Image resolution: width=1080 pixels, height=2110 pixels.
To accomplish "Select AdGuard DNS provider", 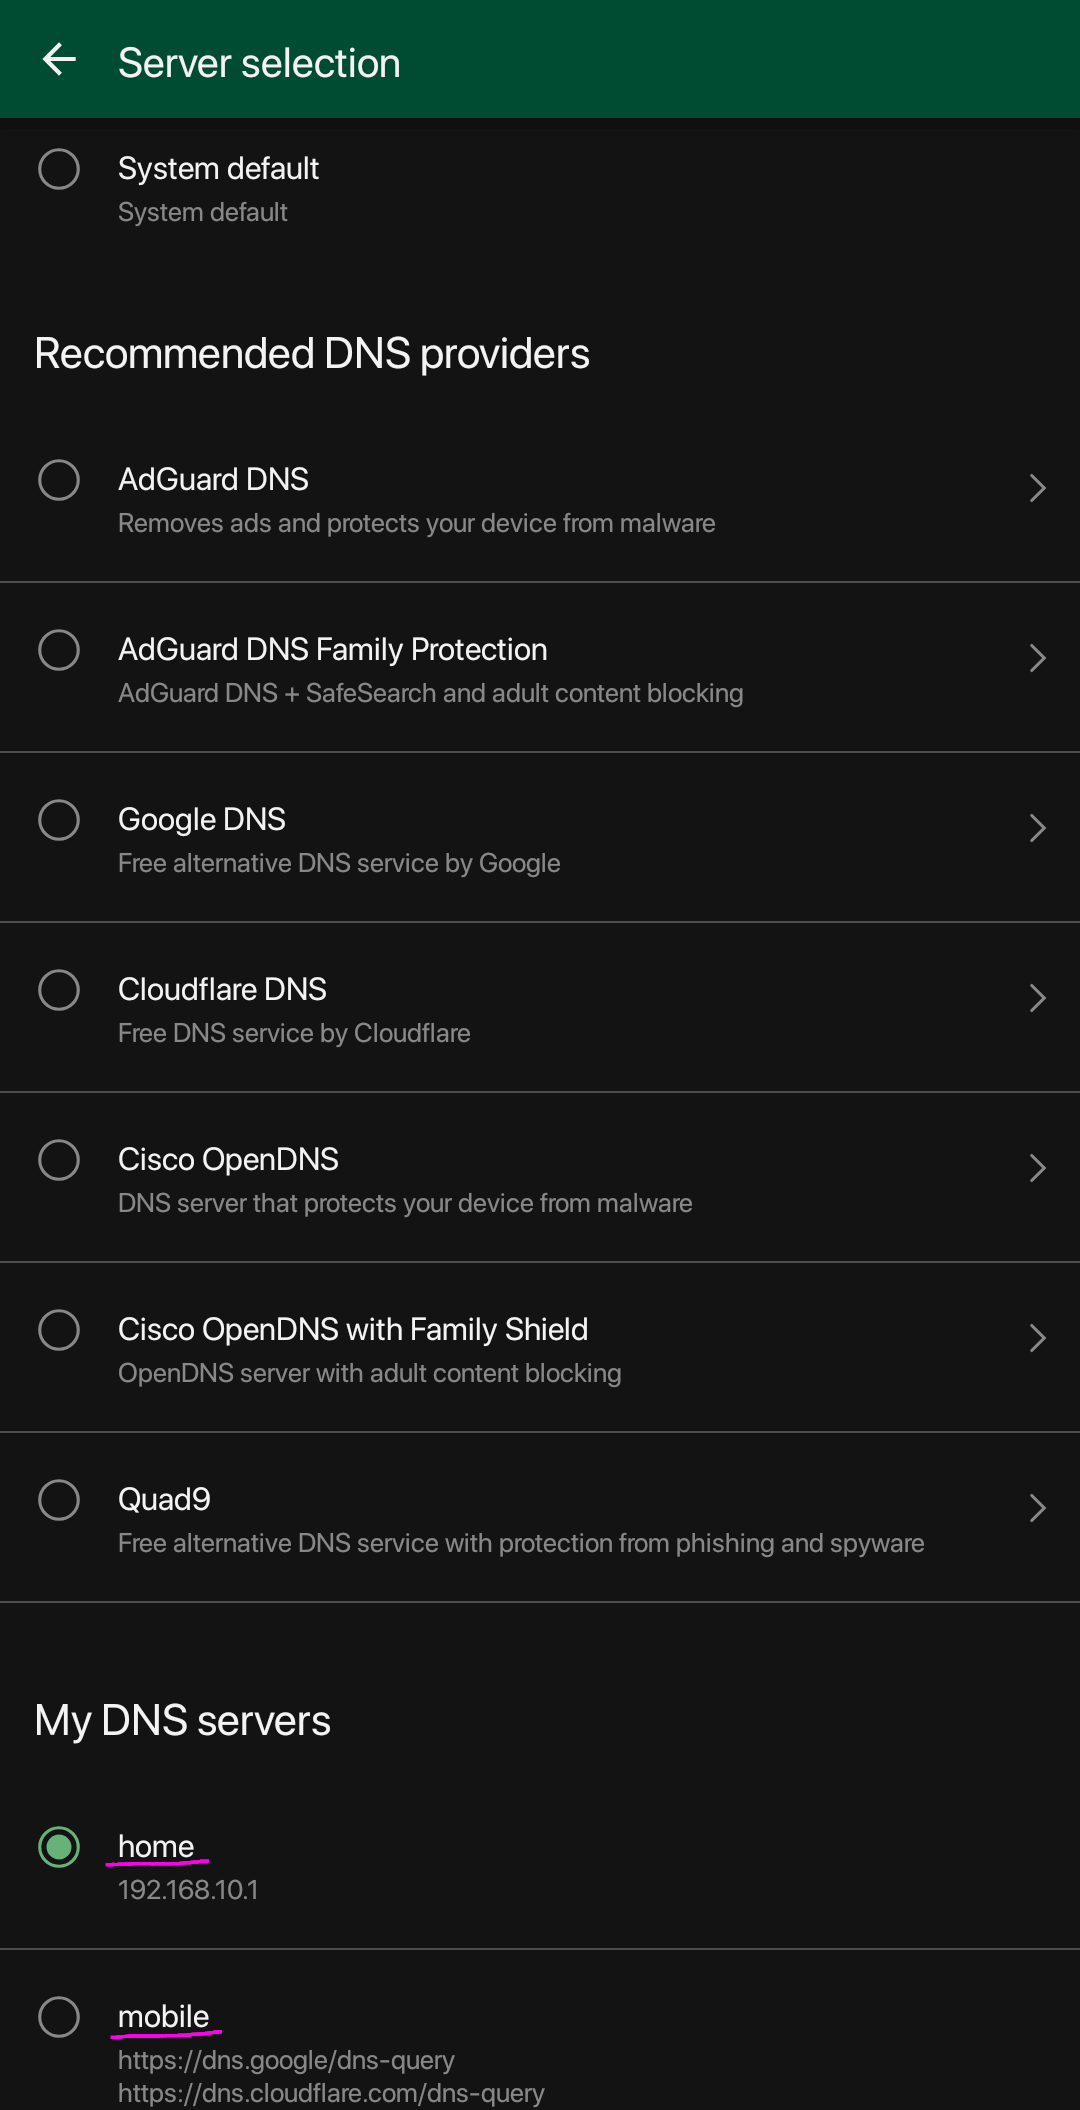I will pyautogui.click(x=59, y=480).
